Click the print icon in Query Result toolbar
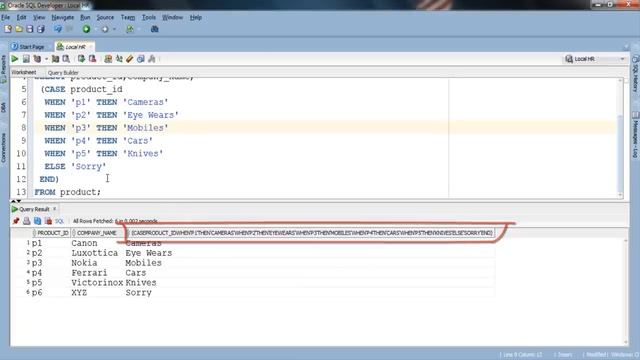The image size is (640, 360). 27,221
